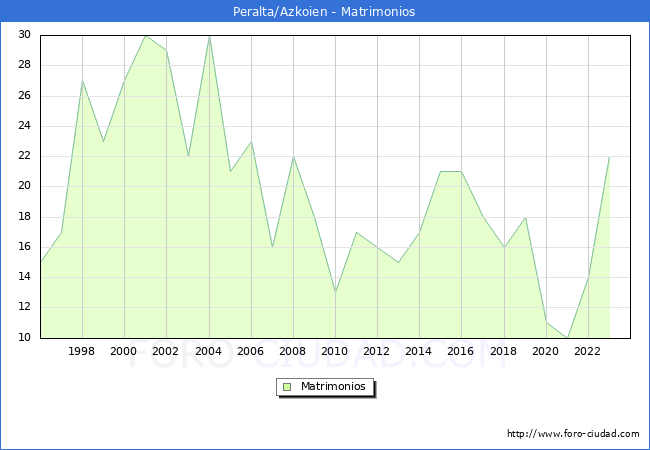Click the 14 y-axis value

pos(24,277)
